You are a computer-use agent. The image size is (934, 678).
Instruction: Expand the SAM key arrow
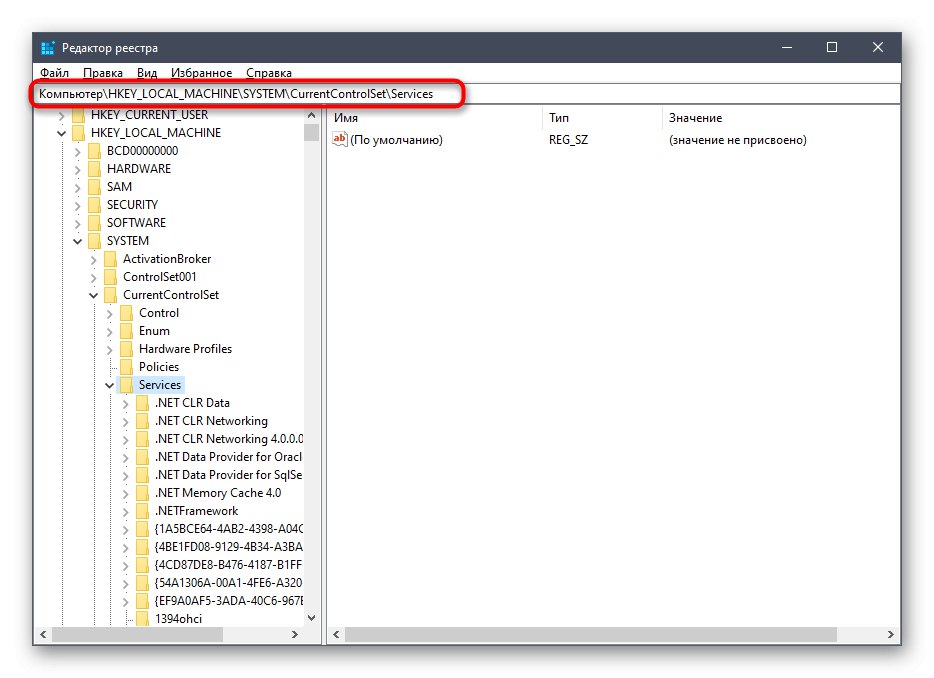point(77,188)
